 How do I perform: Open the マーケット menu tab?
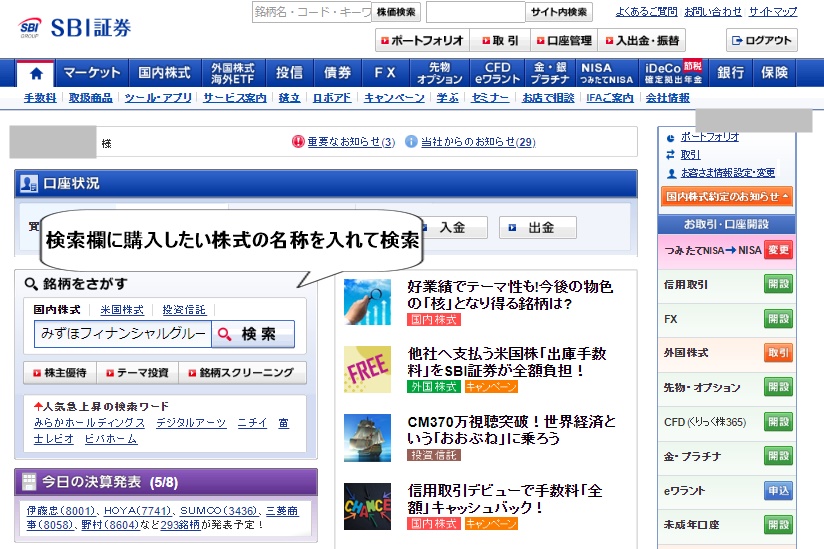click(x=92, y=73)
